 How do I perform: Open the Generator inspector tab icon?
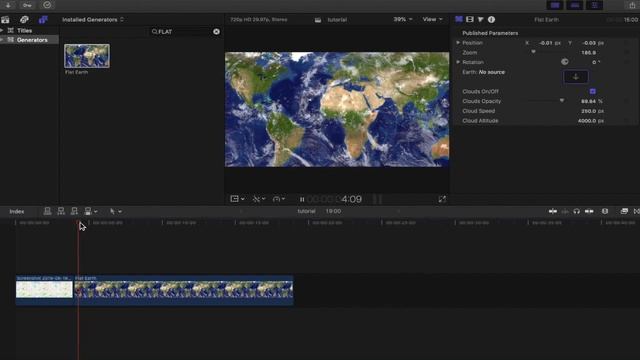[459, 19]
